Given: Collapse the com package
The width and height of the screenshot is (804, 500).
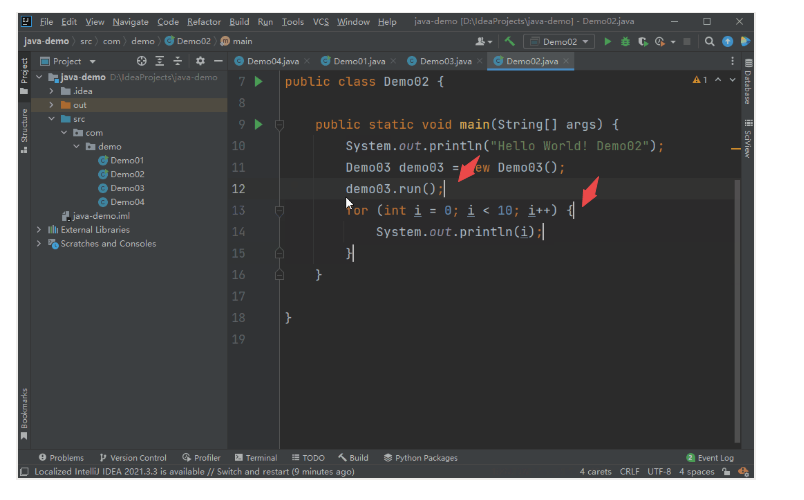Looking at the screenshot, I should [64, 132].
